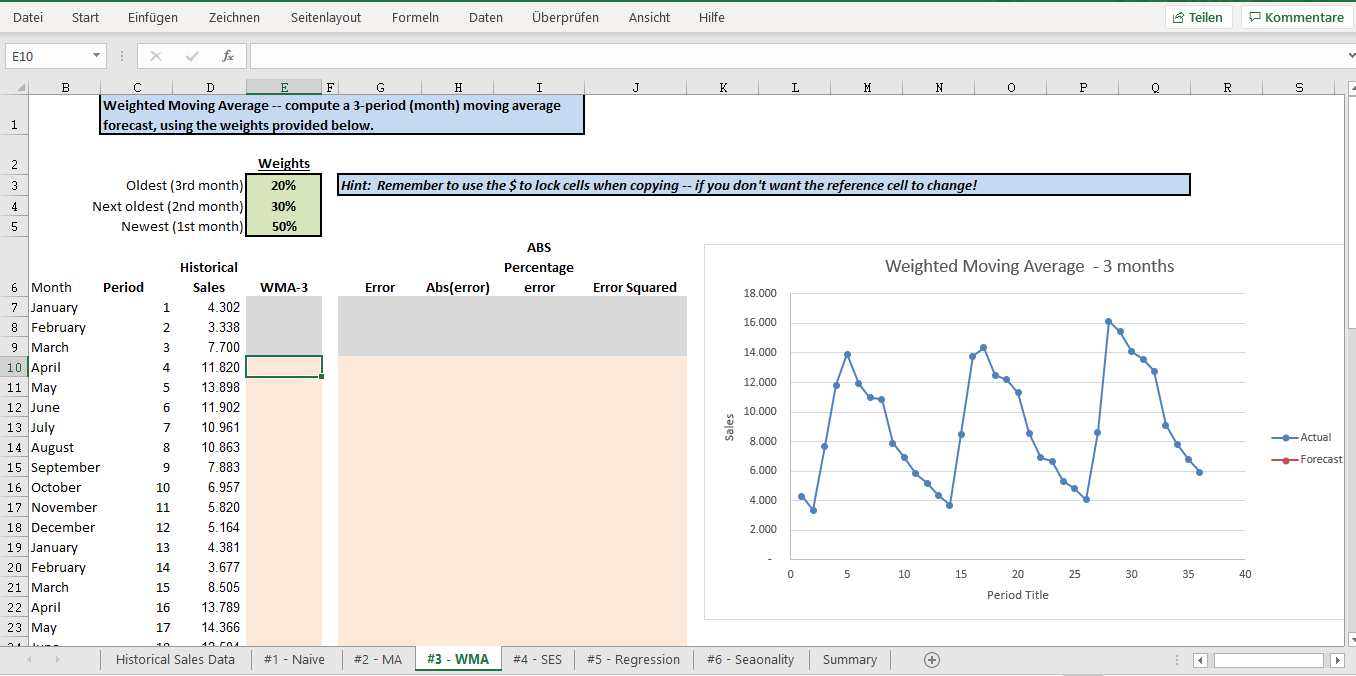Select column G header
1356x676 pixels.
pyautogui.click(x=380, y=88)
